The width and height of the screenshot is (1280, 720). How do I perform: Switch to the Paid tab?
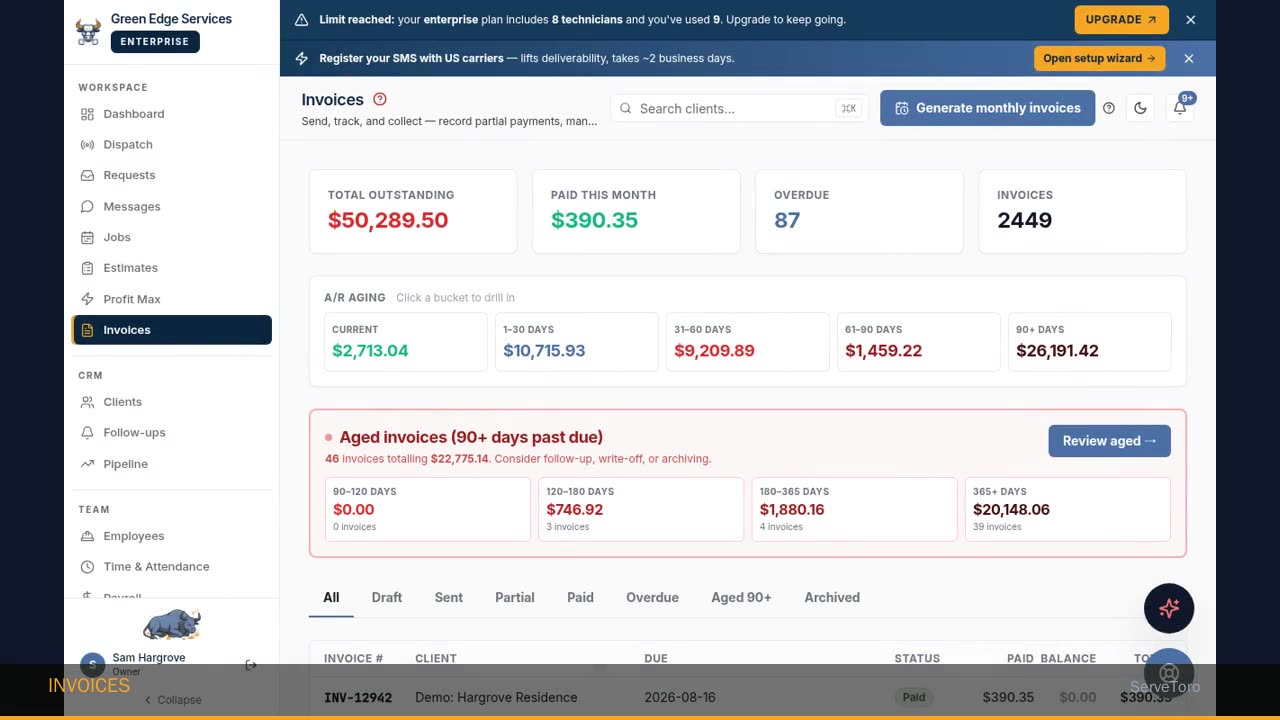coord(580,597)
